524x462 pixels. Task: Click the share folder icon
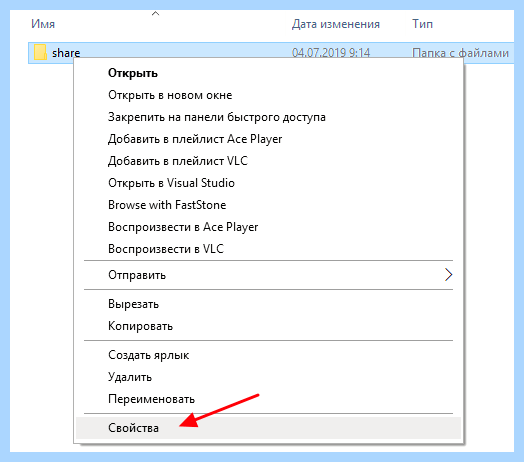(40, 52)
